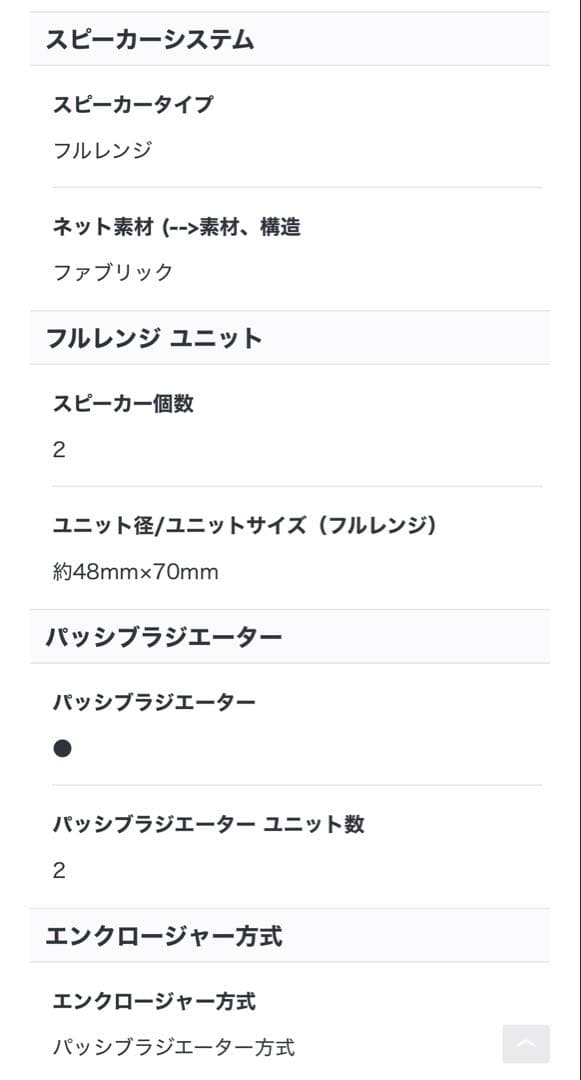The width and height of the screenshot is (581, 1080).
Task: Click the filled circle under パッシブラジエーター
Action: [63, 747]
